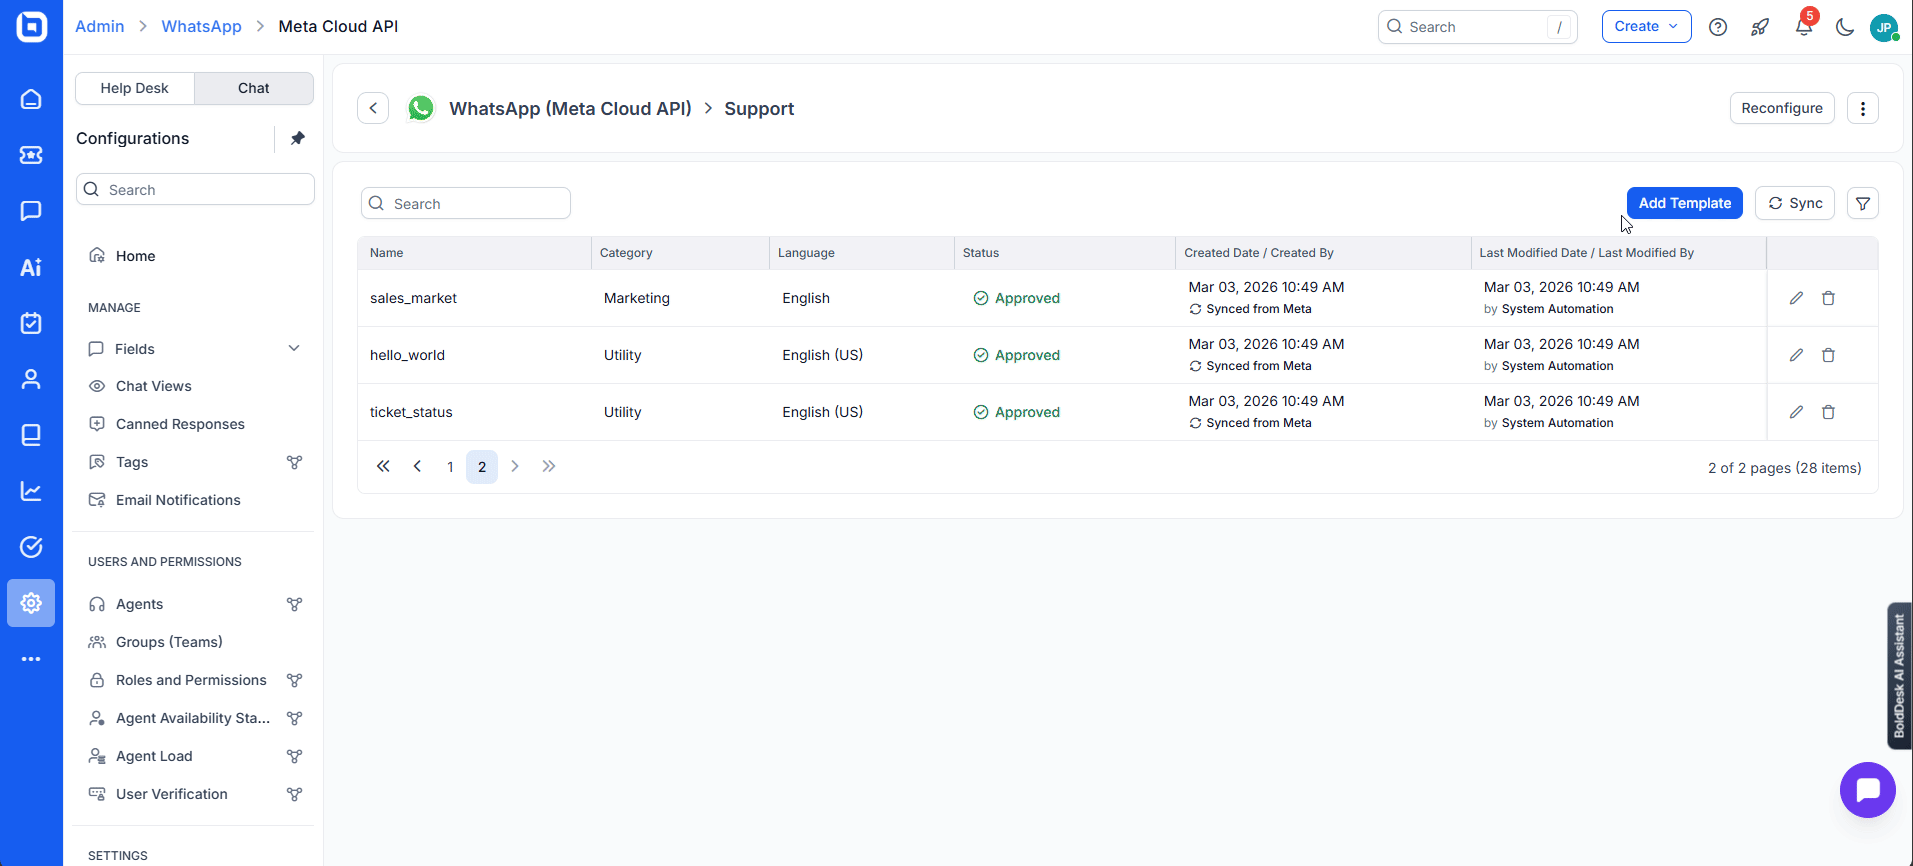Delete the sales_market template
The height and width of the screenshot is (866, 1913).
pos(1828,298)
